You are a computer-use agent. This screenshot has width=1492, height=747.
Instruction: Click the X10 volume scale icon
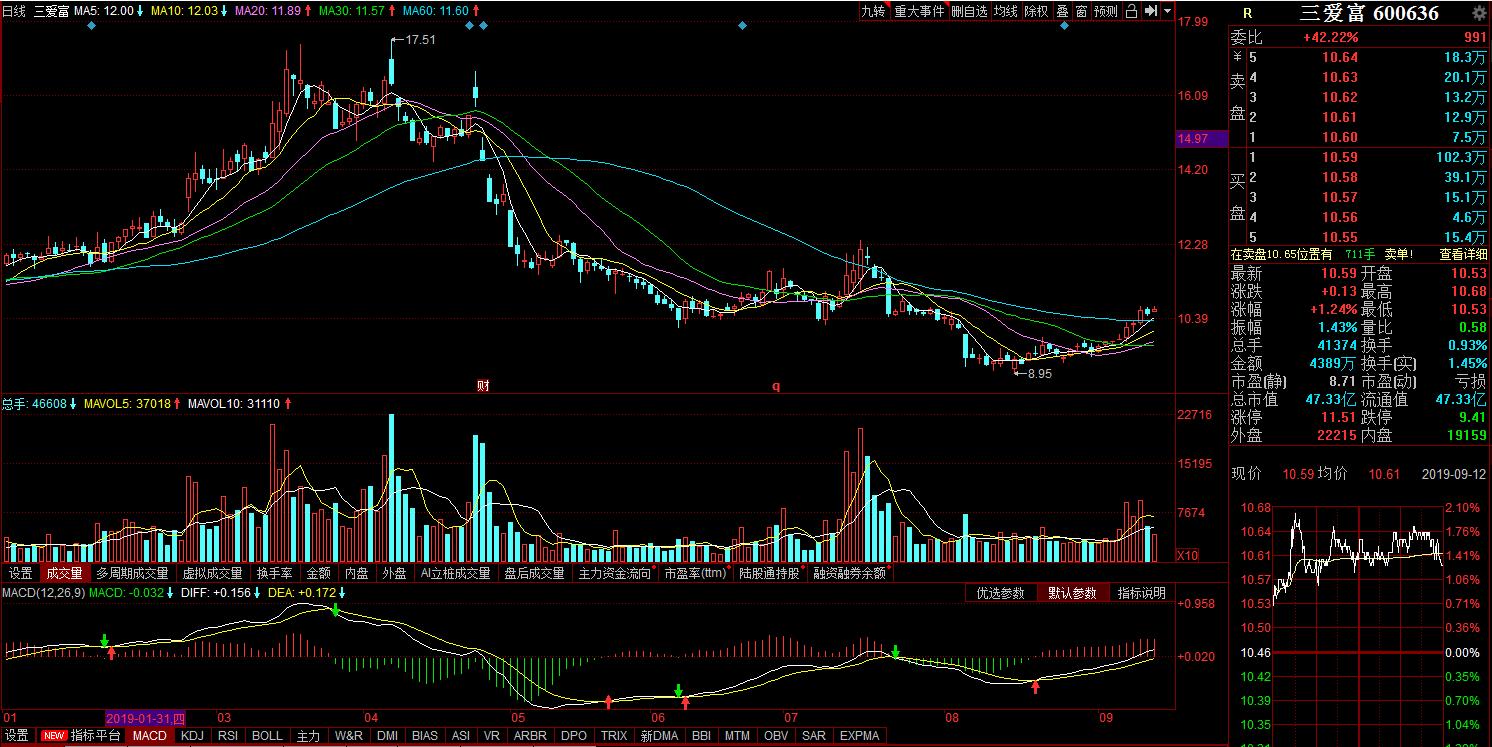tap(1187, 554)
